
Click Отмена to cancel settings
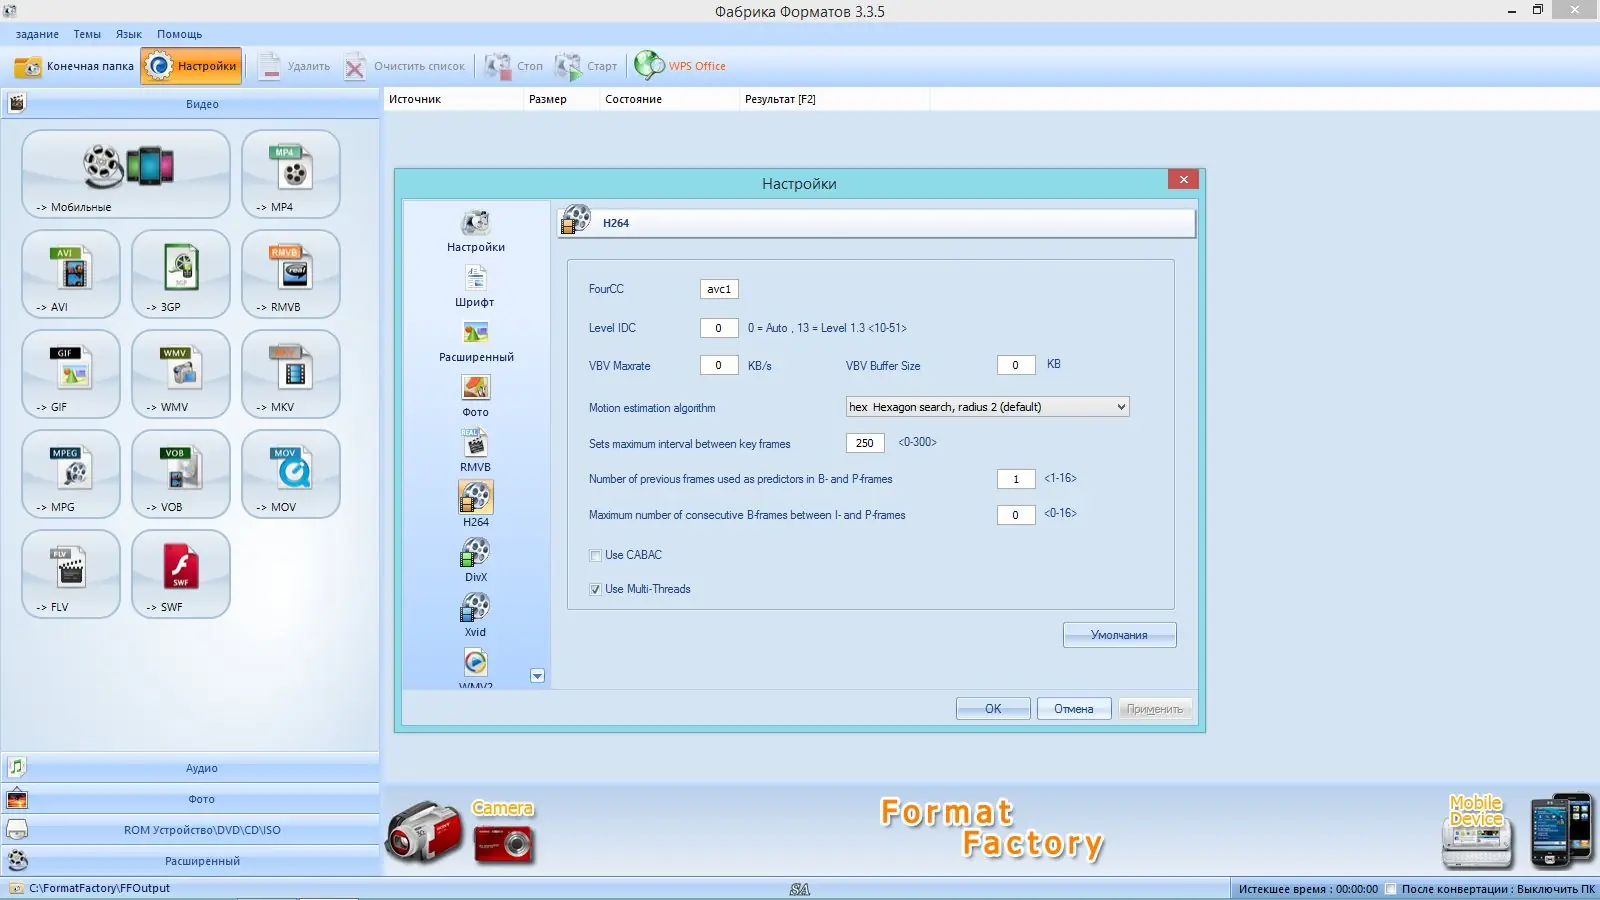point(1074,709)
